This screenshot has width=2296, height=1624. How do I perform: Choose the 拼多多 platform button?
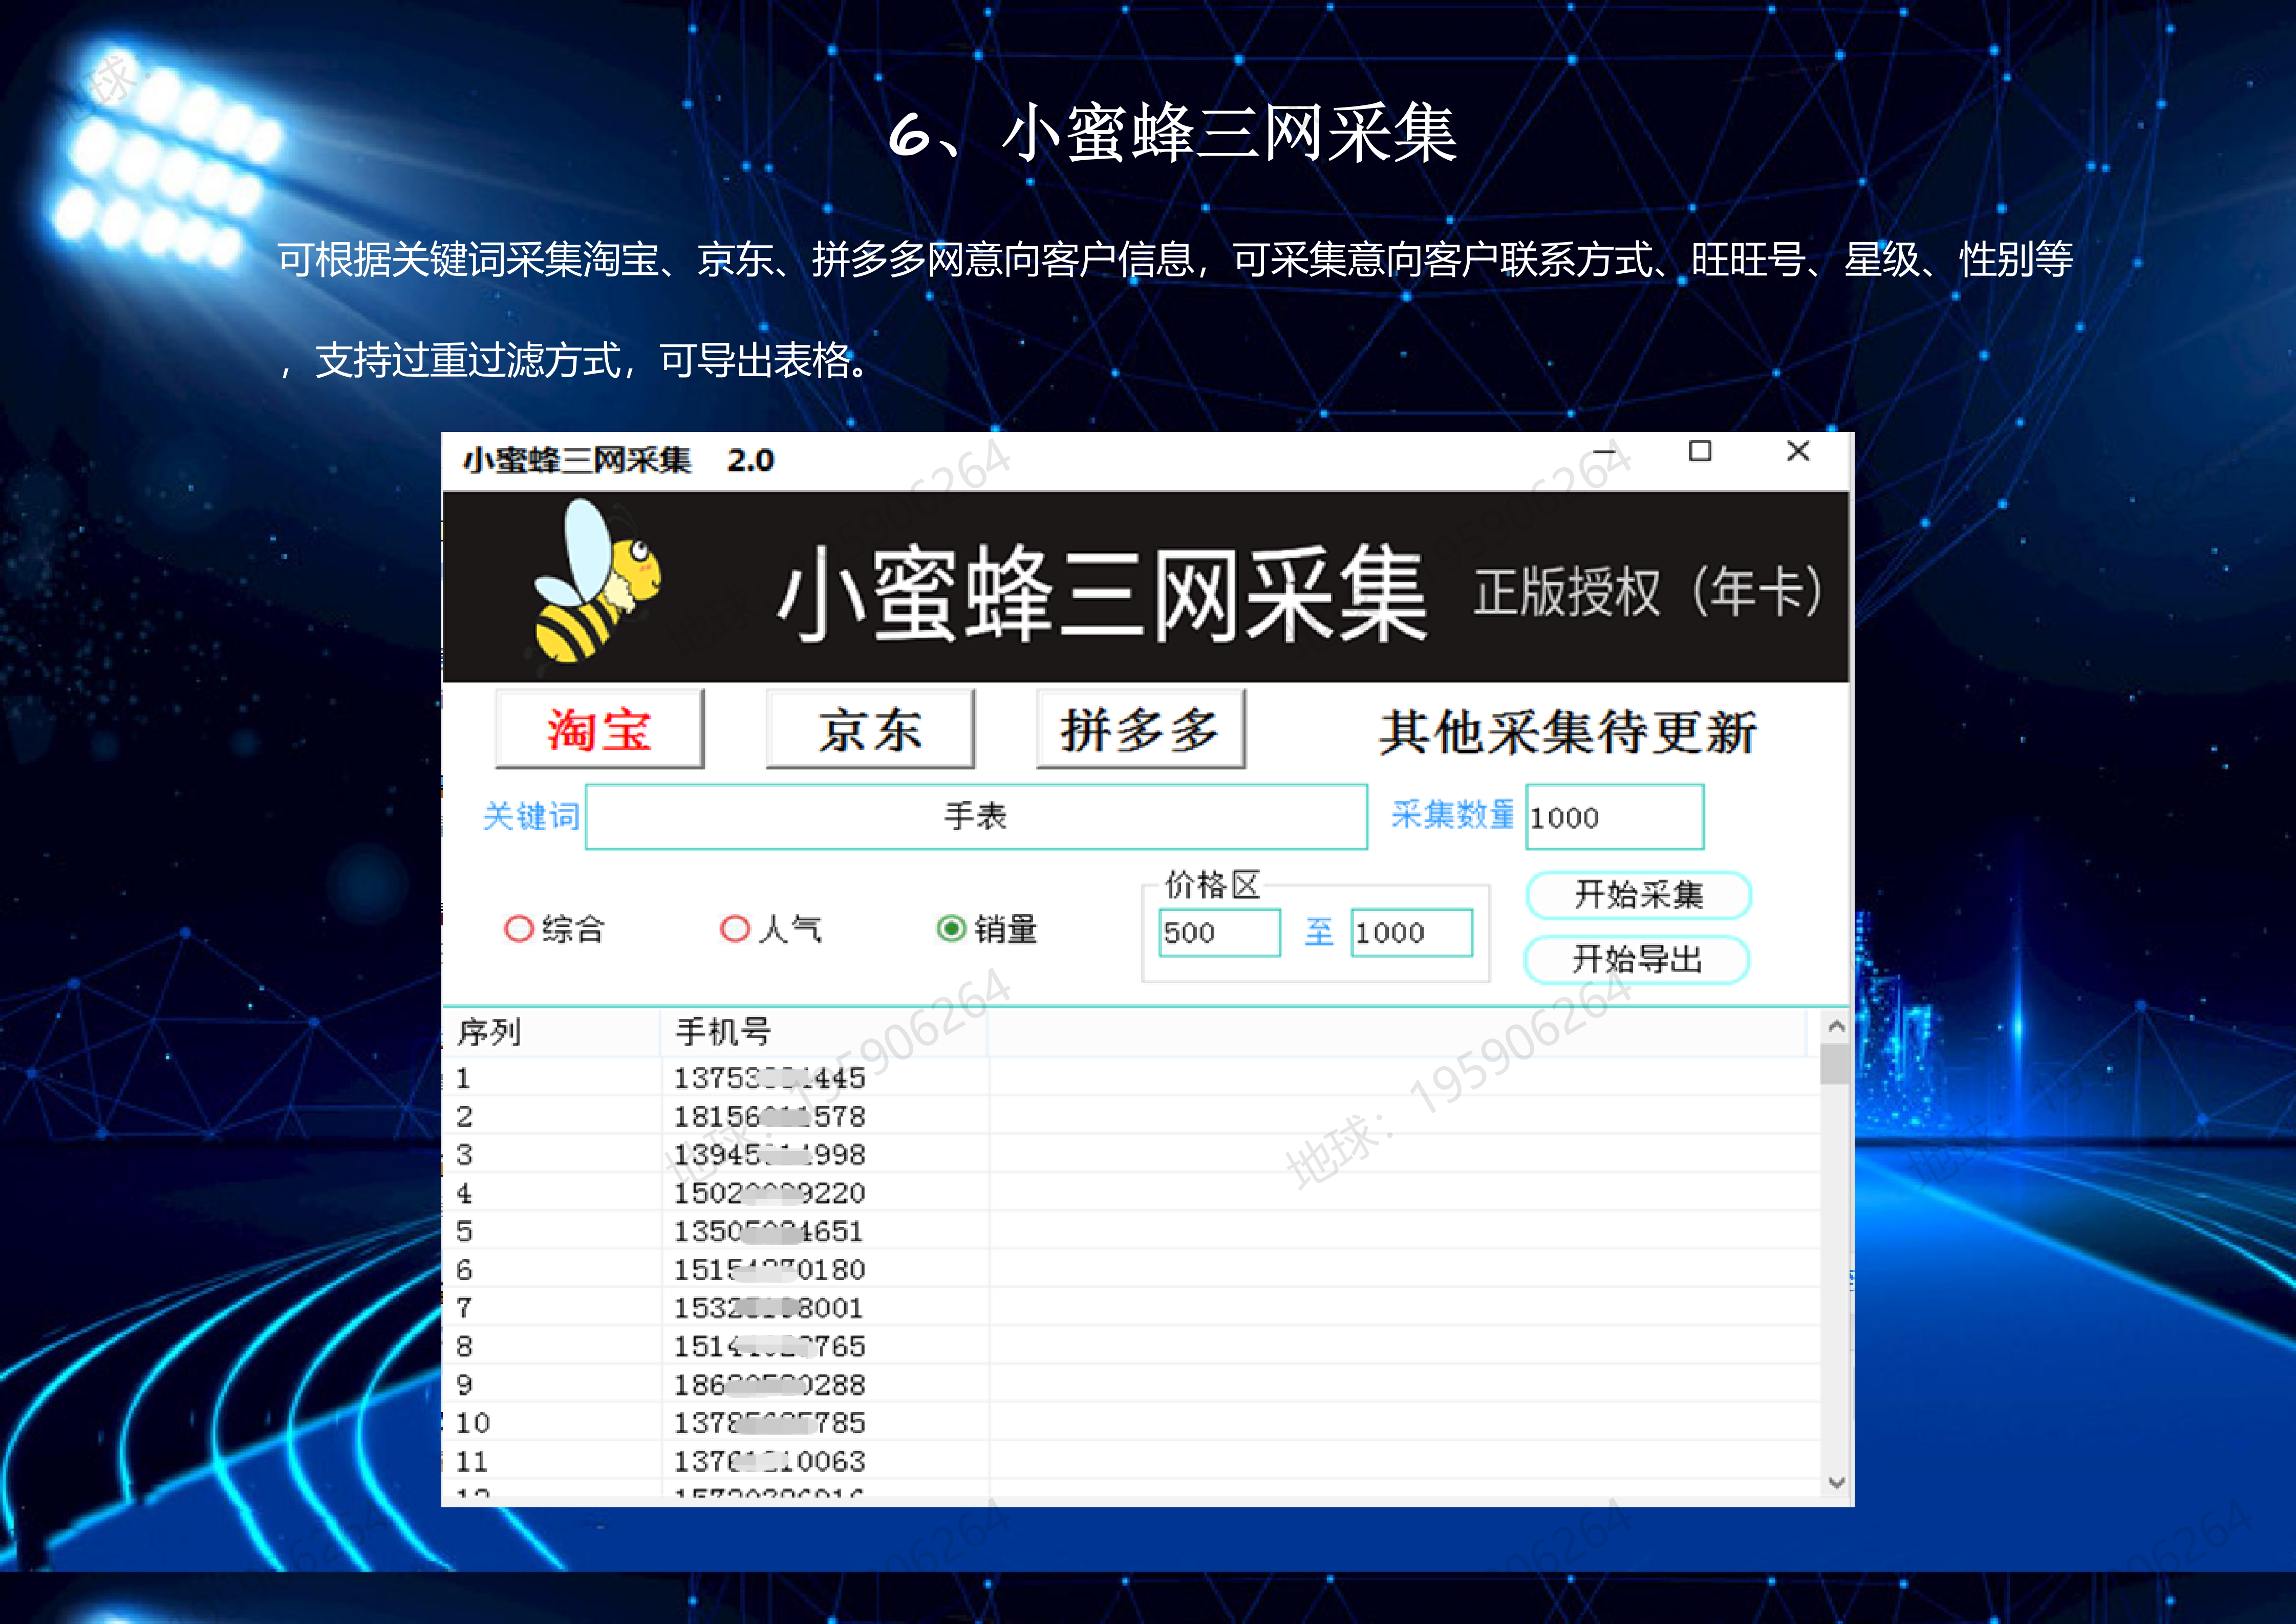(x=1140, y=729)
